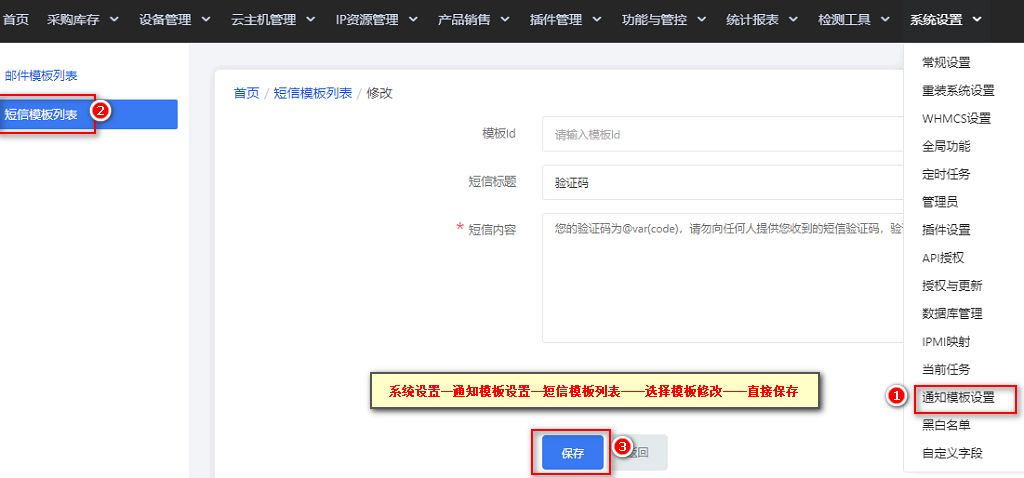
Task: Choose 插件设置 from the dropdown
Action: tap(946, 230)
